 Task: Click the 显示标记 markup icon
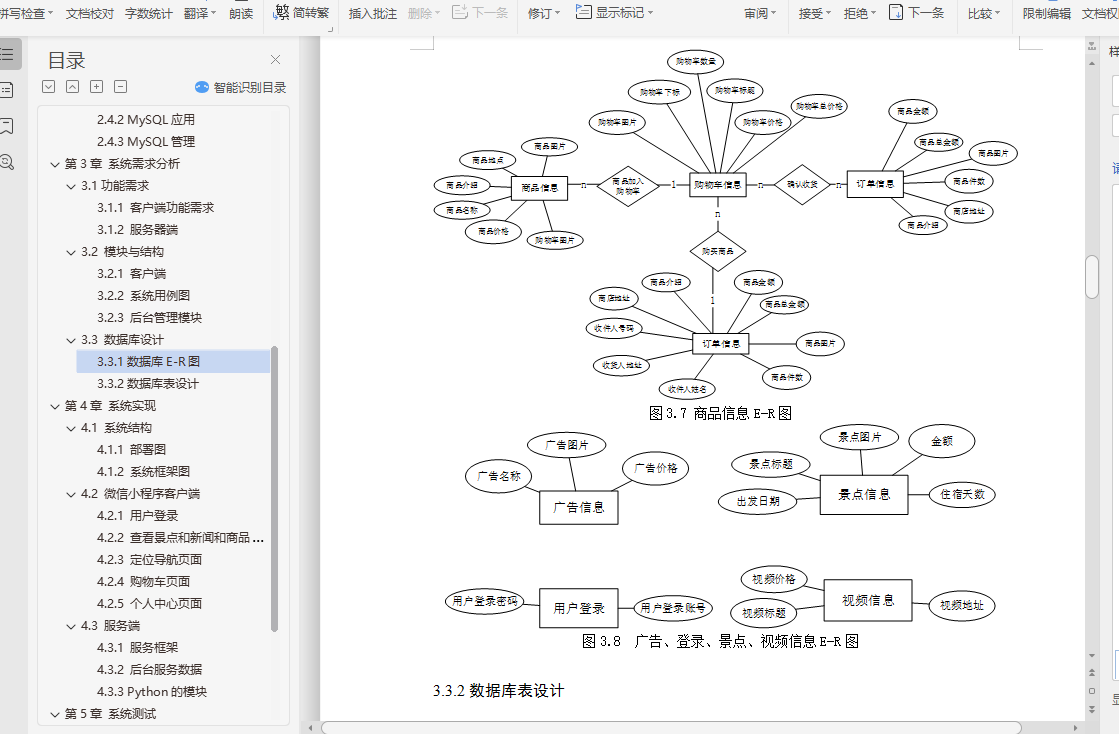(583, 12)
